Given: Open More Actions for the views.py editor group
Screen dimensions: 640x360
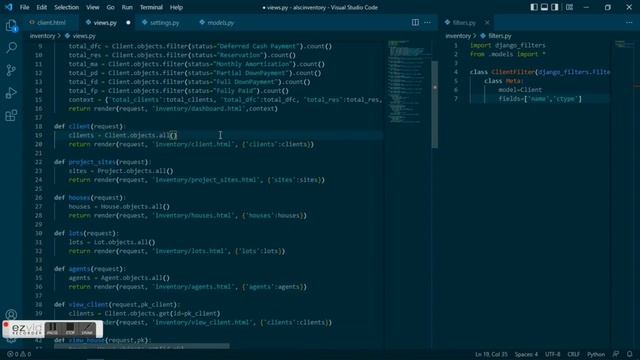Looking at the screenshot, I should coord(427,22).
